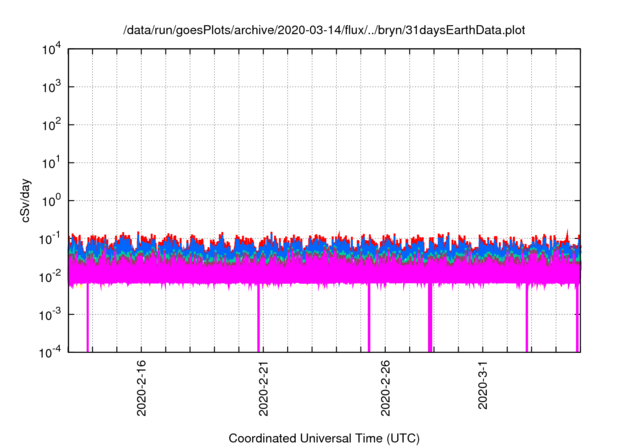Click the plot title file path

[324, 30]
